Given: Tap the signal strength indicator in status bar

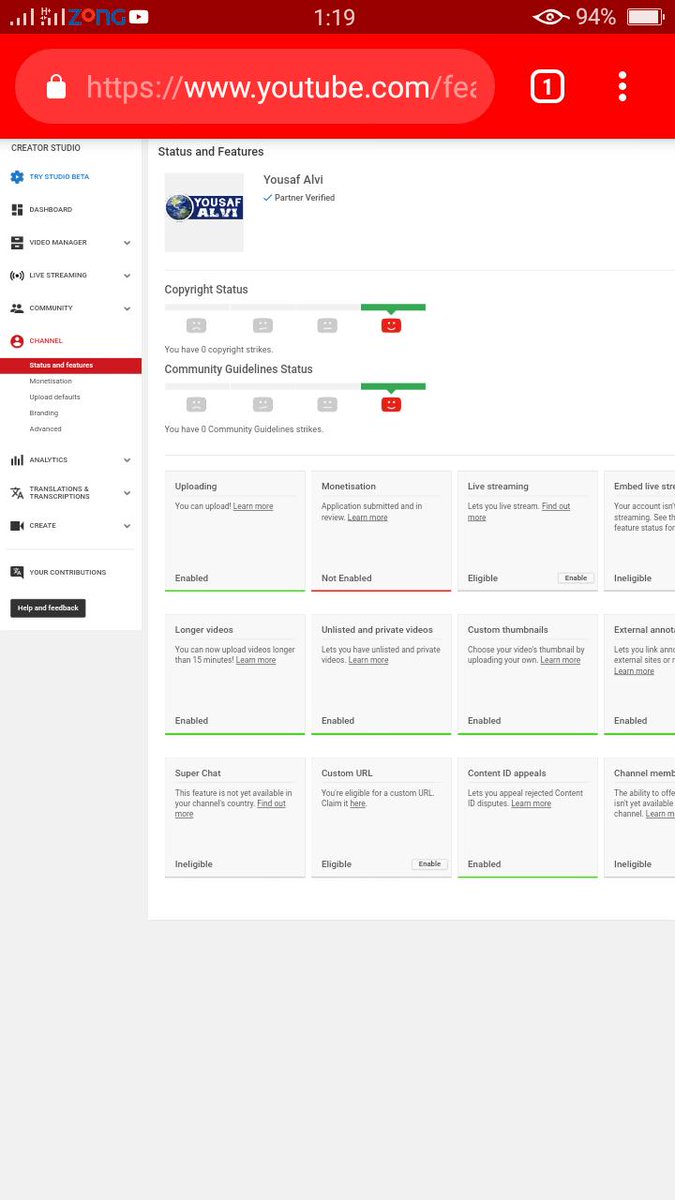Looking at the screenshot, I should tap(22, 17).
